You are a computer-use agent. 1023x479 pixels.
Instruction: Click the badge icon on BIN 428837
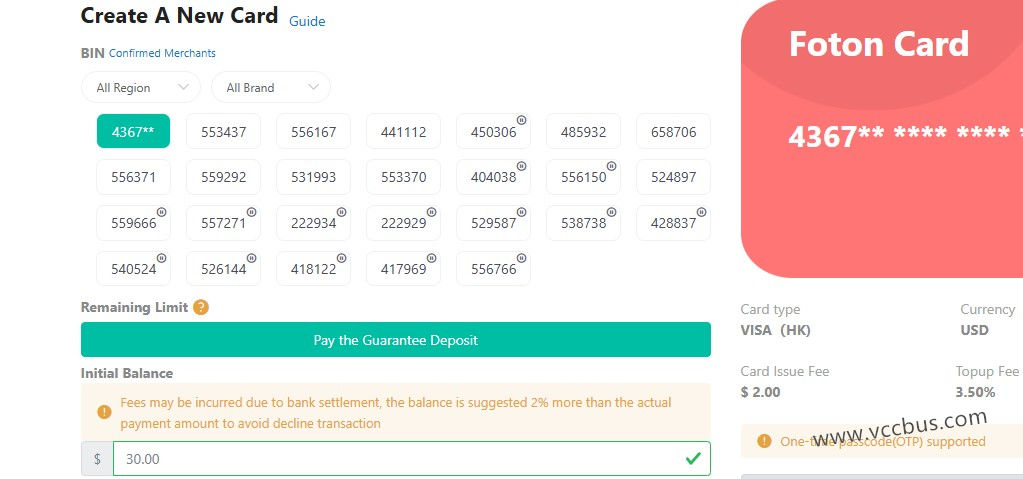[701, 212]
